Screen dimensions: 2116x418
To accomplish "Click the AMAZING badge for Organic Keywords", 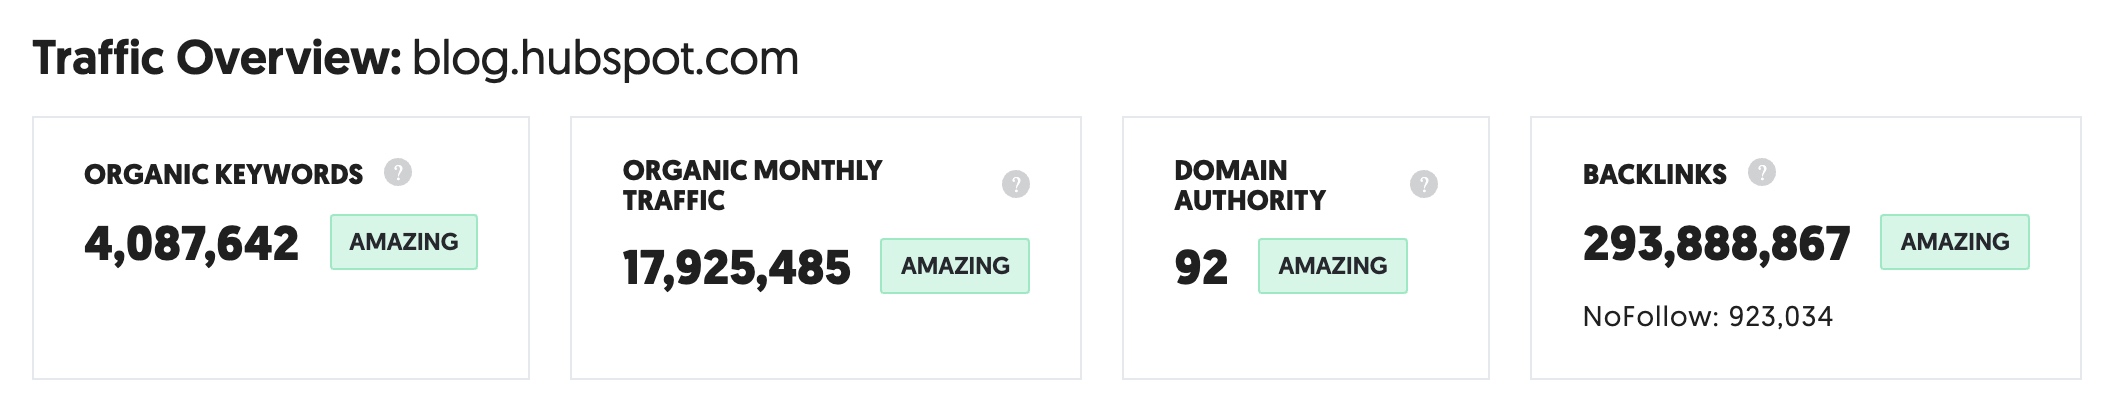I will click(x=404, y=242).
